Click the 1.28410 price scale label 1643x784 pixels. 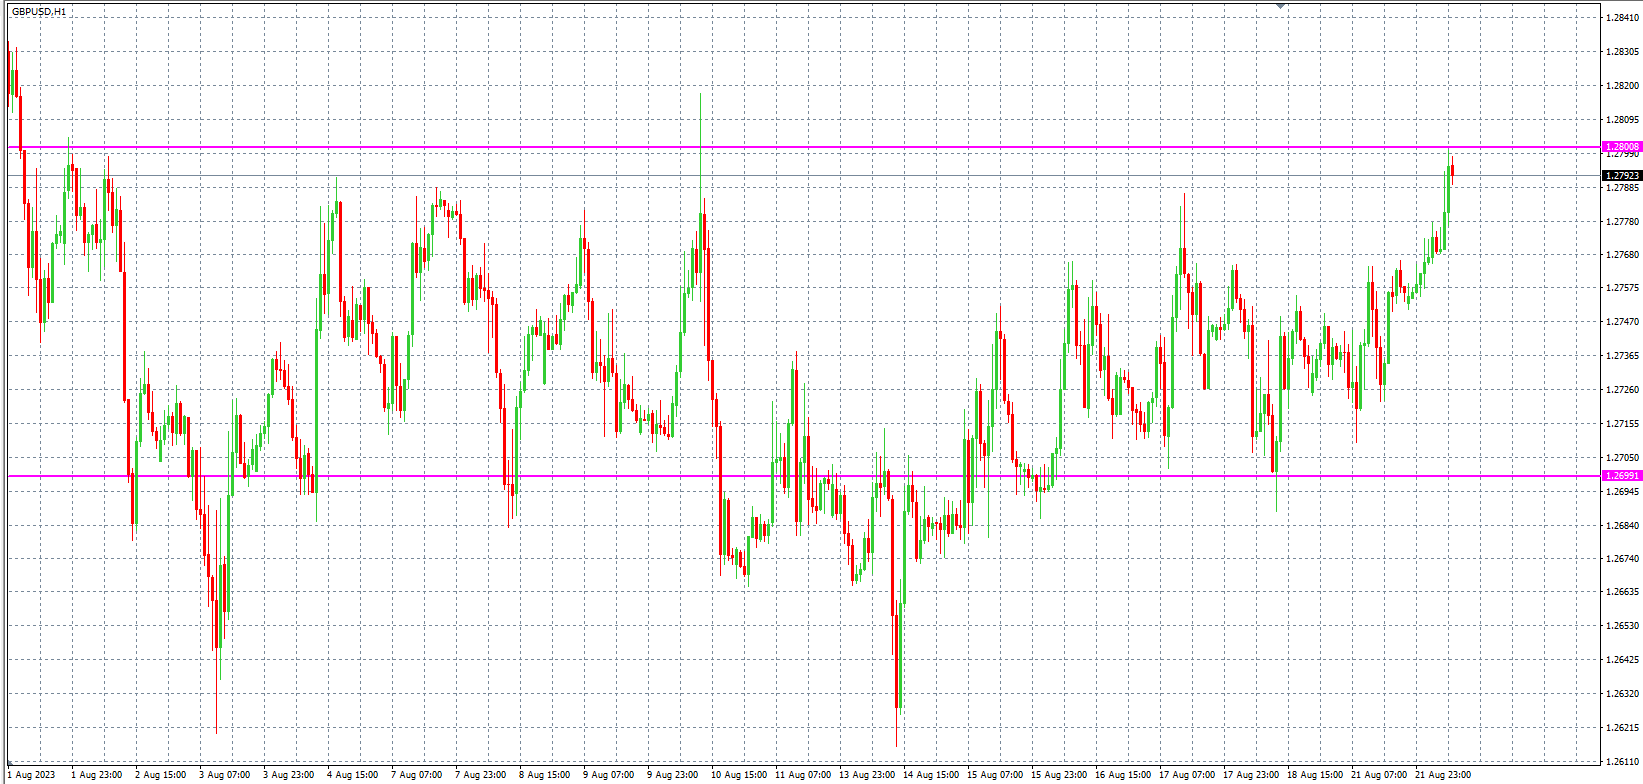tap(1622, 18)
